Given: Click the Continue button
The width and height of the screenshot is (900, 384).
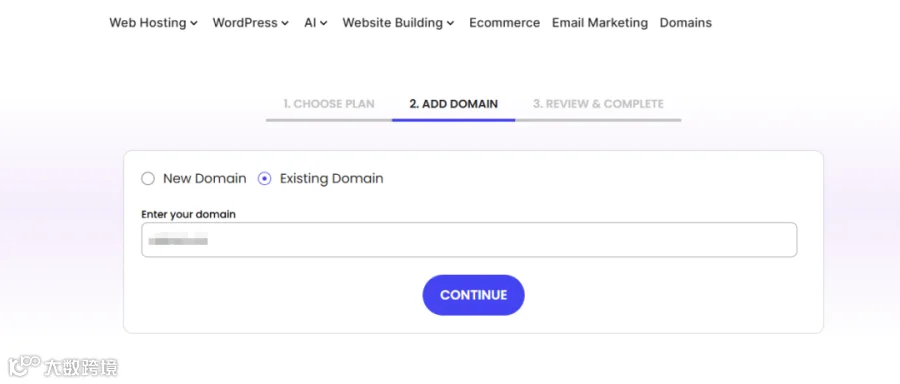Looking at the screenshot, I should (474, 295).
